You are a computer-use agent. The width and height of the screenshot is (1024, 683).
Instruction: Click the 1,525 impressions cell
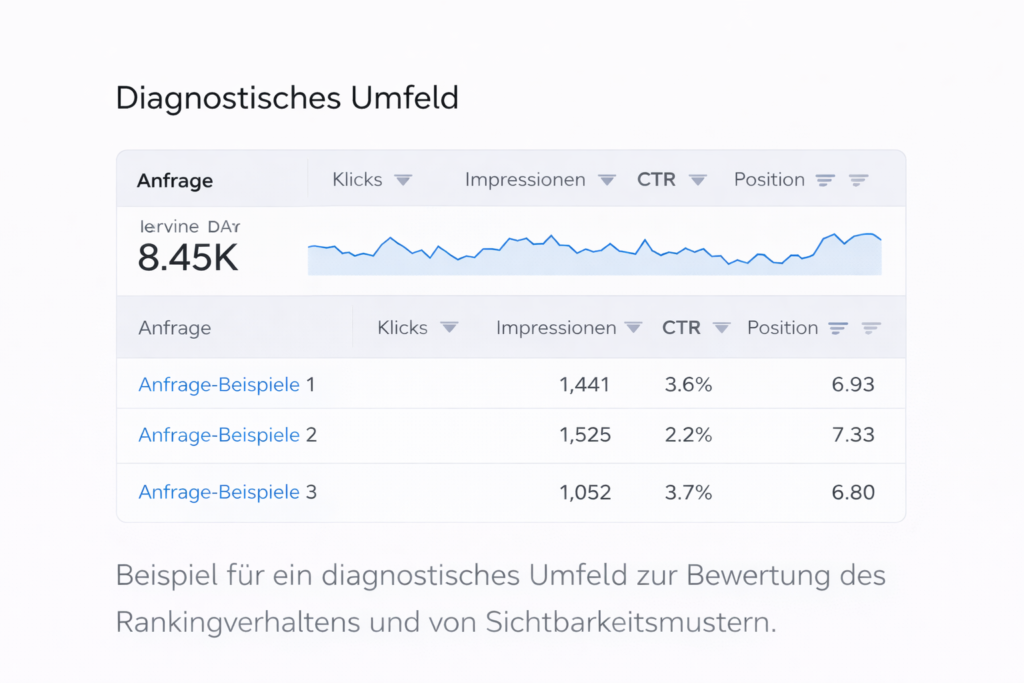pyautogui.click(x=585, y=435)
